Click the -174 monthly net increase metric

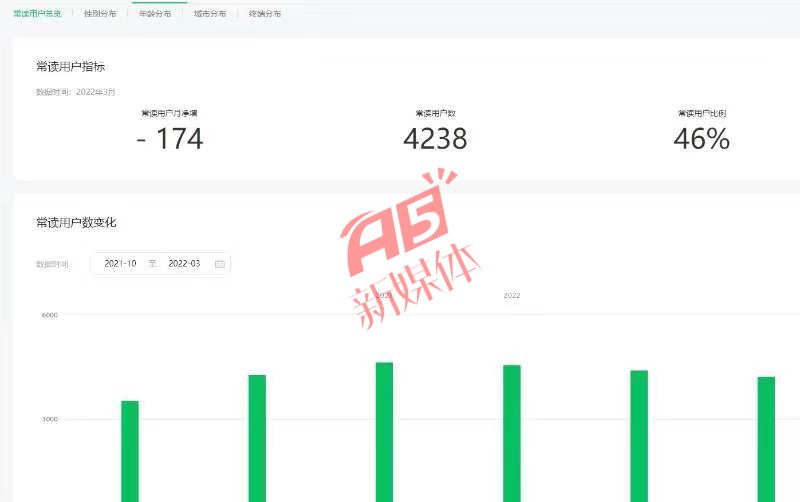coord(170,138)
